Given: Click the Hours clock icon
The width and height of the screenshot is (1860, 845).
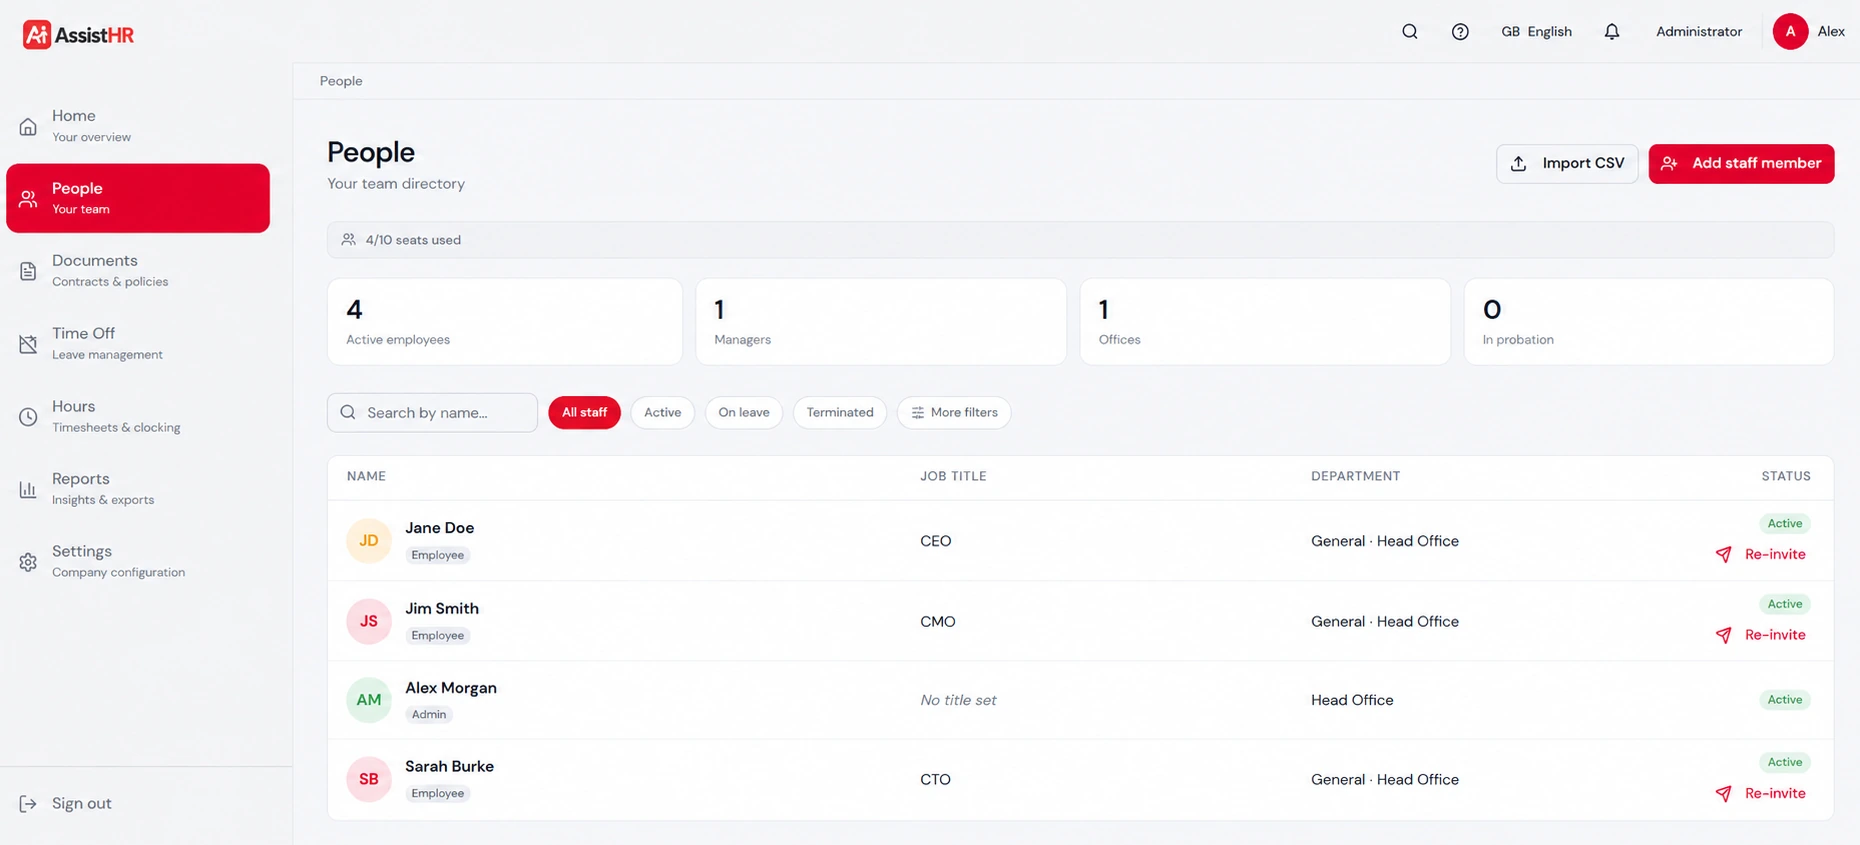Looking at the screenshot, I should click(x=28, y=417).
